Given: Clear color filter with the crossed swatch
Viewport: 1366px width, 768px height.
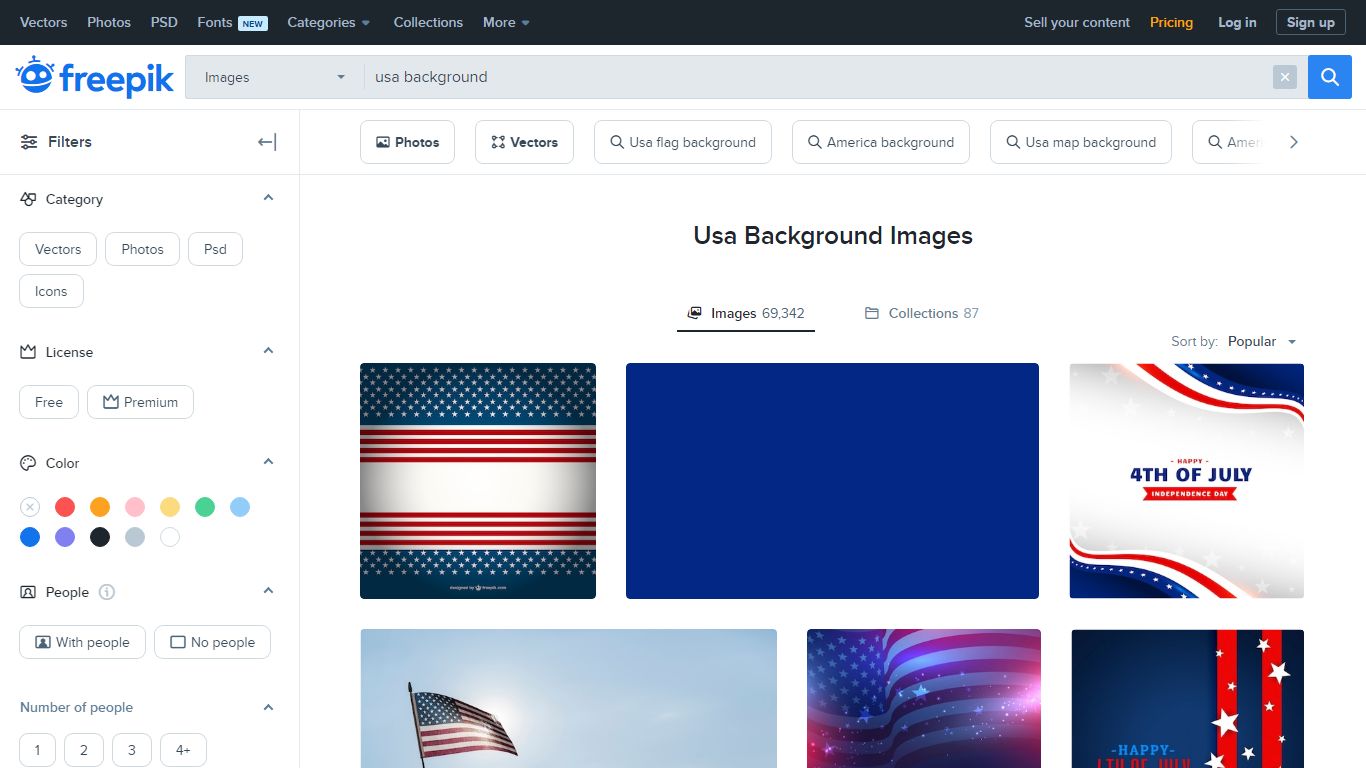Looking at the screenshot, I should click(30, 507).
